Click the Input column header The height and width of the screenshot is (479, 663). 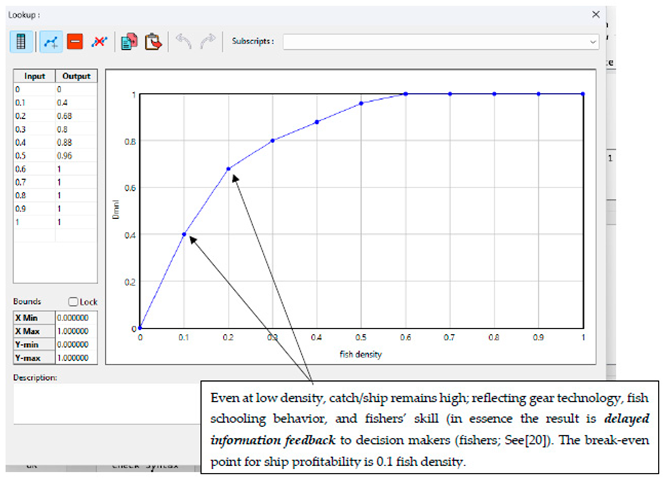[34, 76]
